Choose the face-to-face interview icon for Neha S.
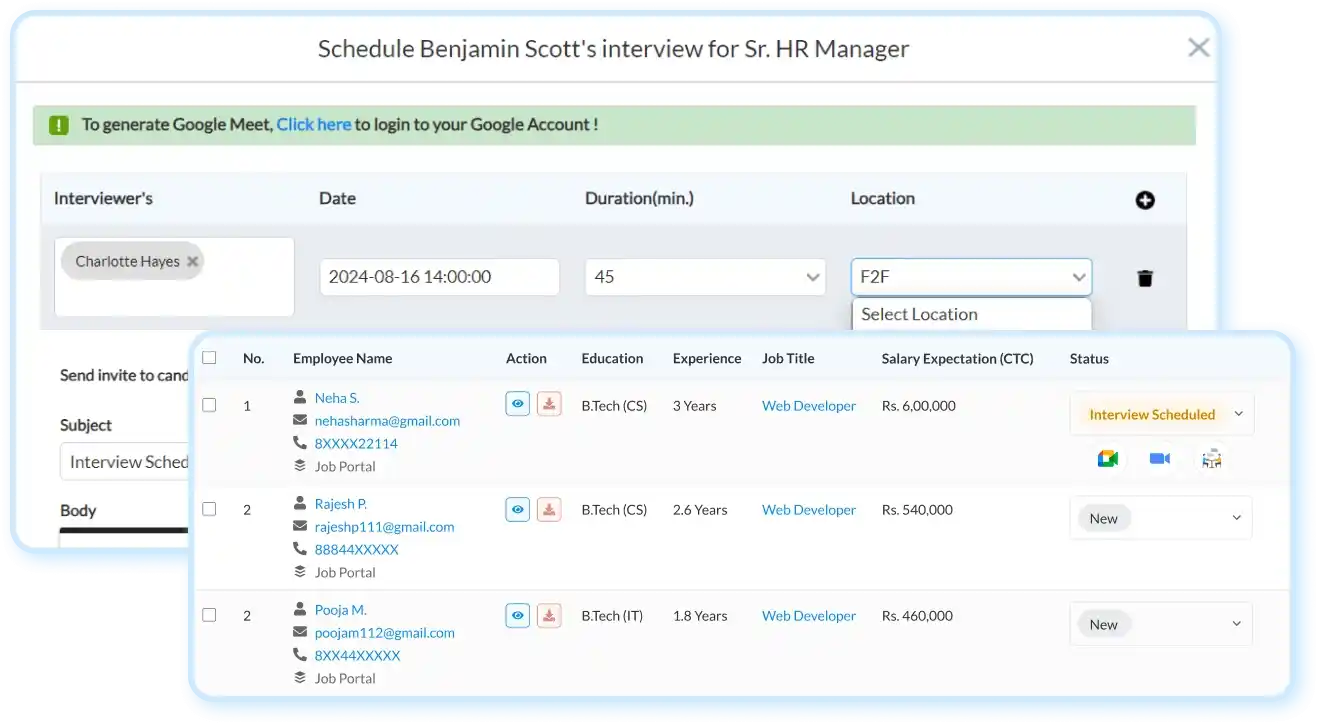 (1211, 457)
